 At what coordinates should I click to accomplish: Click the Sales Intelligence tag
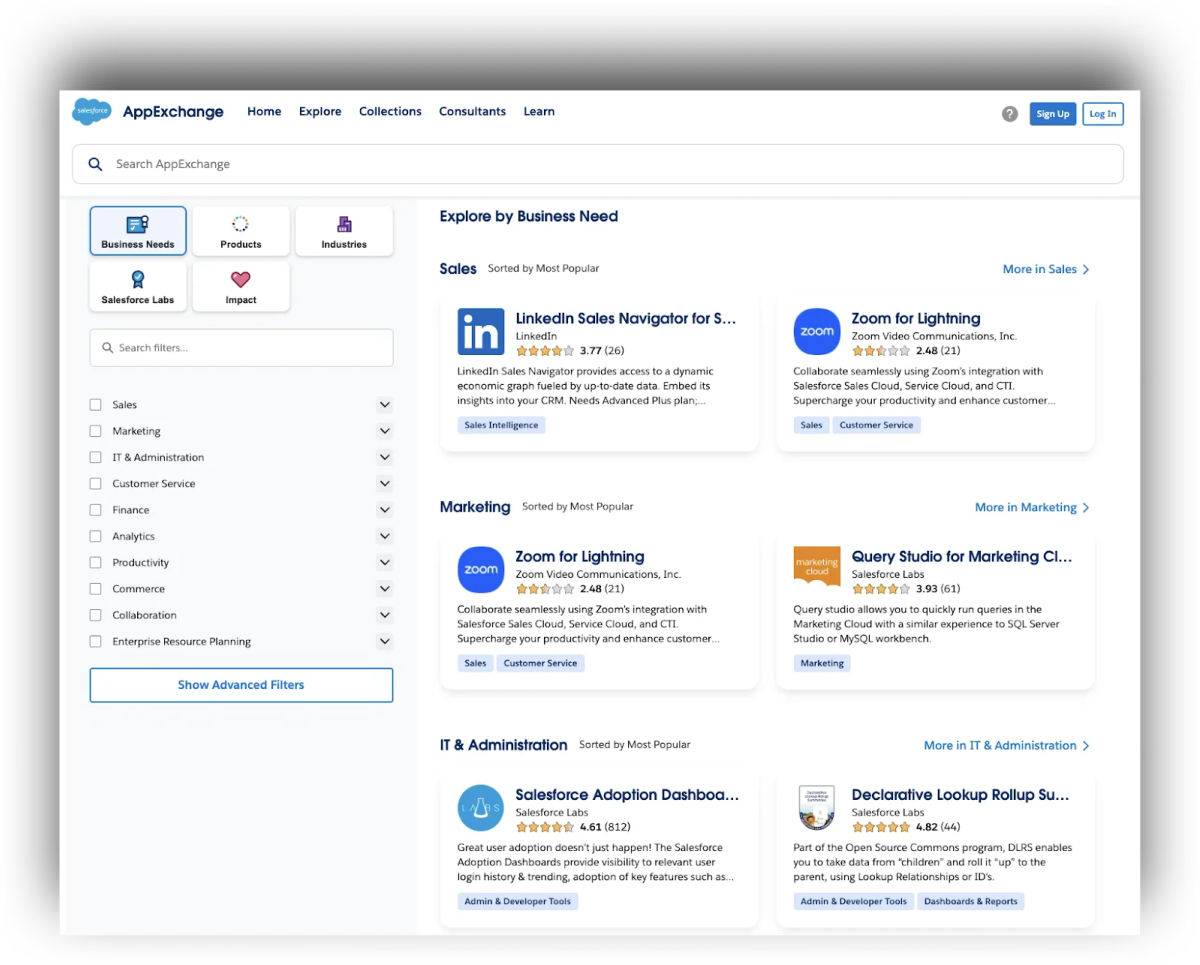coord(501,425)
